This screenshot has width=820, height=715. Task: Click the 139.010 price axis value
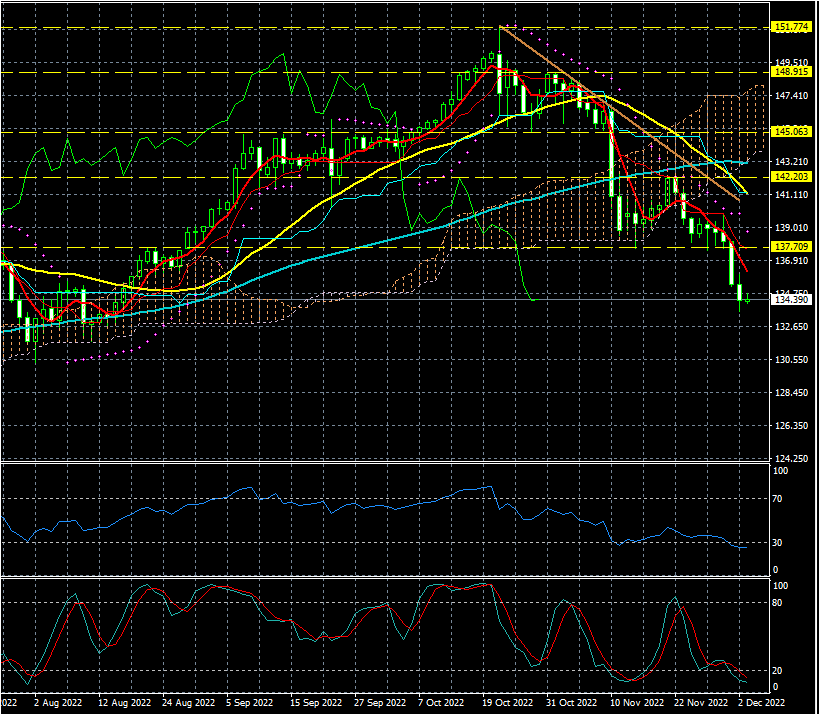coord(792,228)
